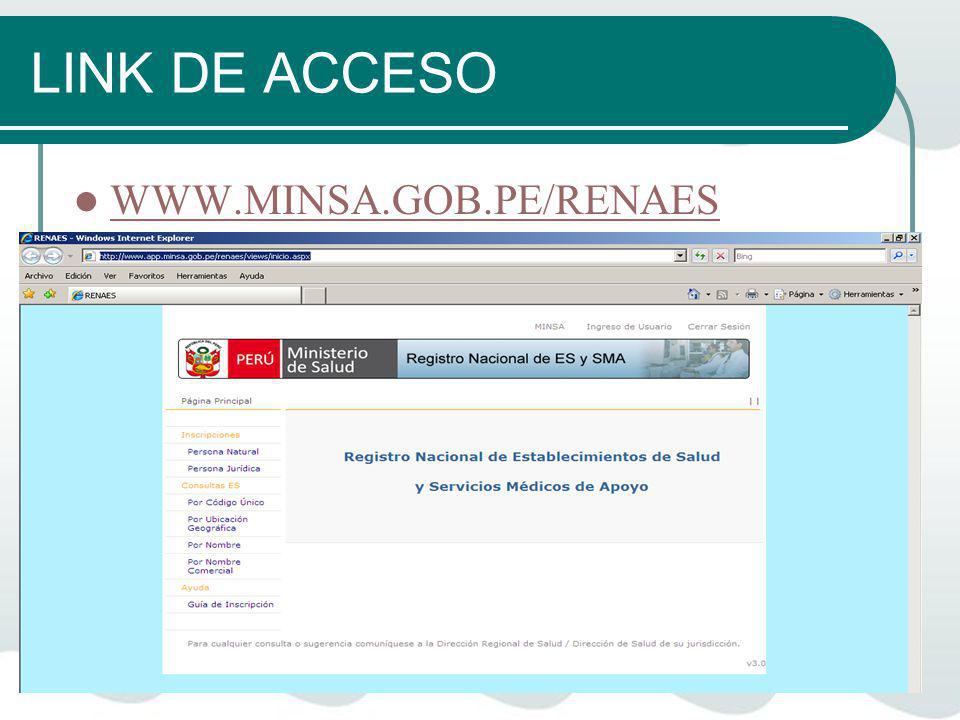Click the page icon in the address bar
Screen dimensions: 960x720
click(x=89, y=256)
